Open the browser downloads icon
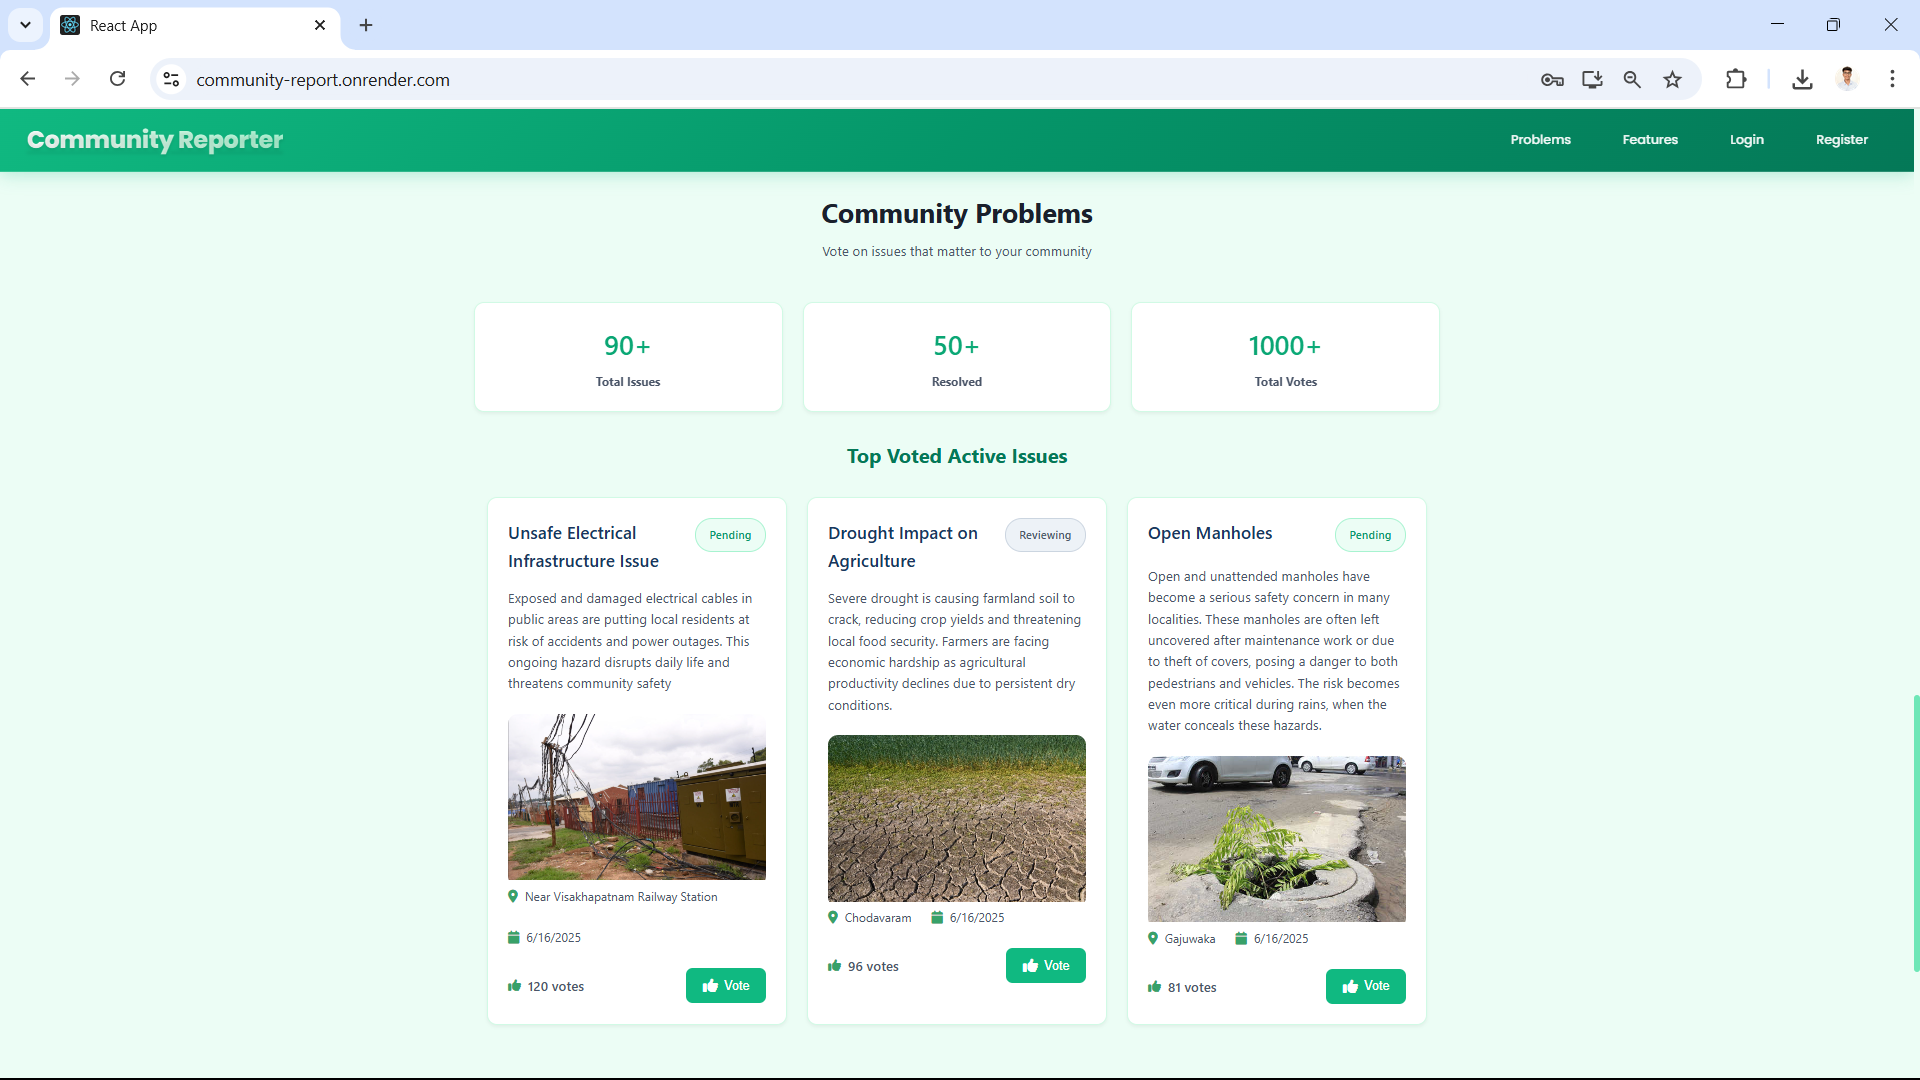 (x=1802, y=80)
